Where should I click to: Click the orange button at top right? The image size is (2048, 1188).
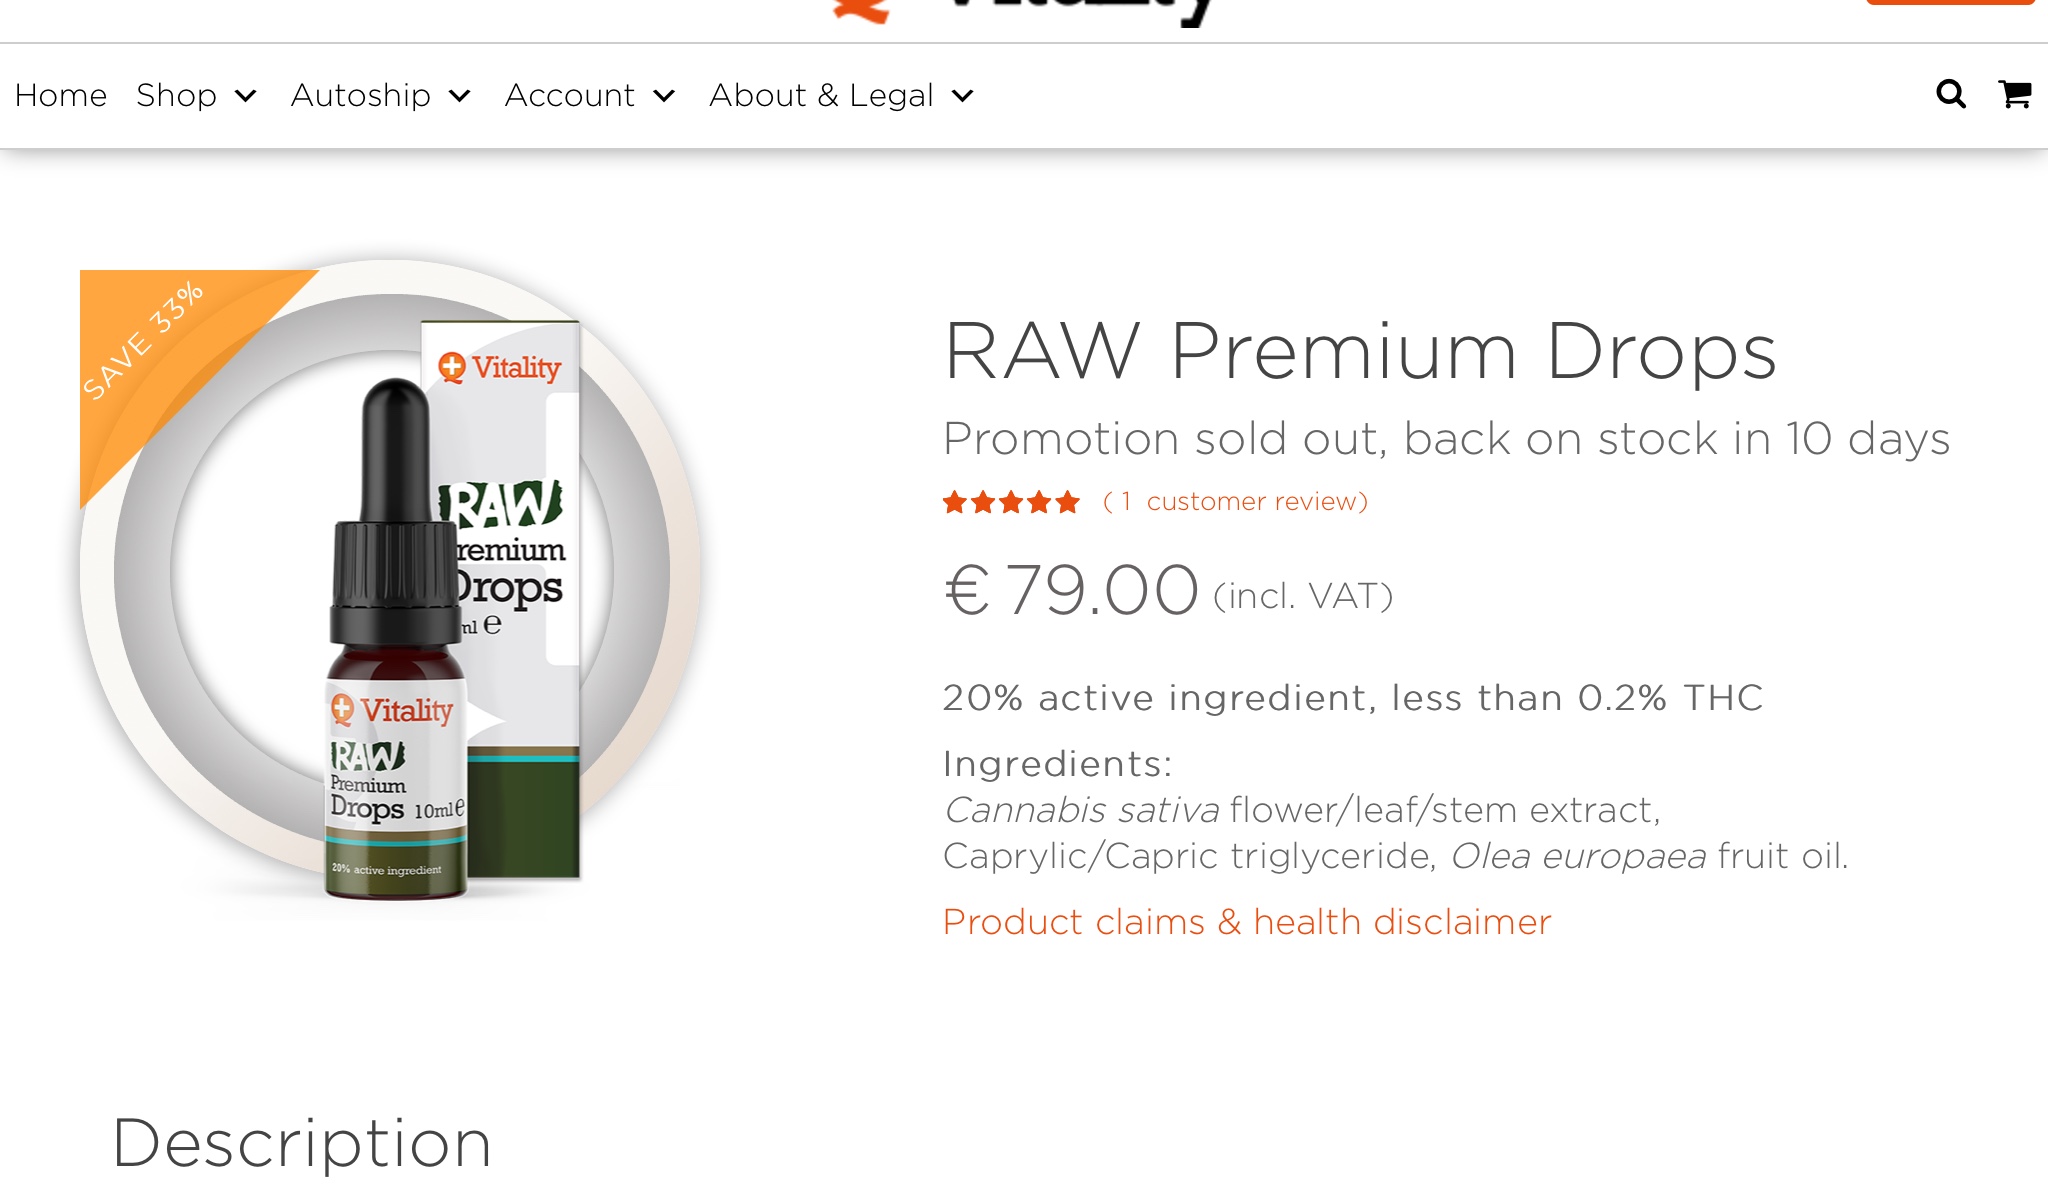(1950, 3)
